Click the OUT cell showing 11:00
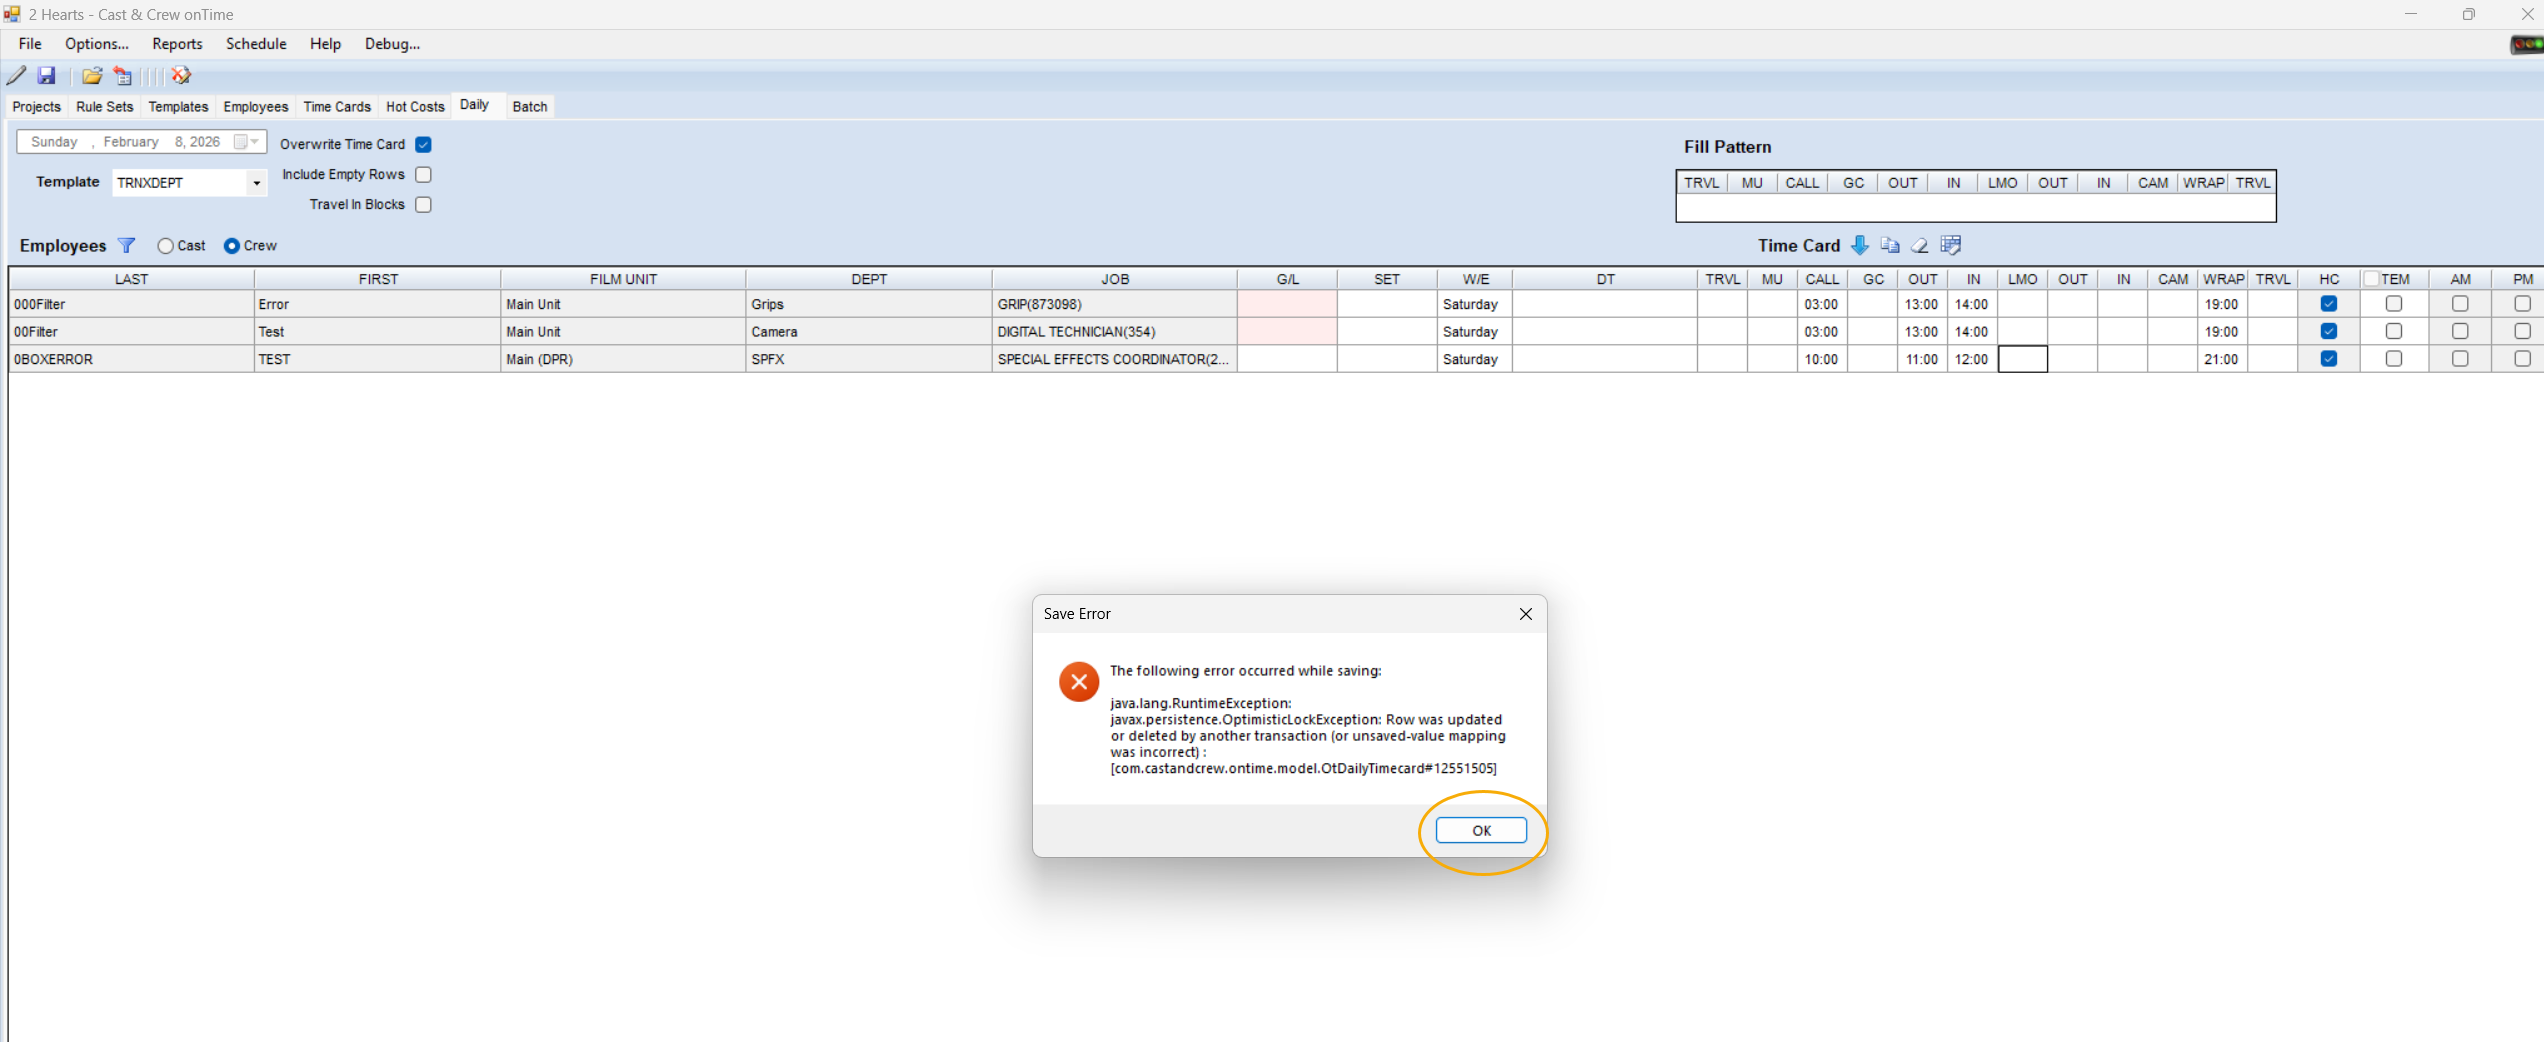 (x=1922, y=359)
